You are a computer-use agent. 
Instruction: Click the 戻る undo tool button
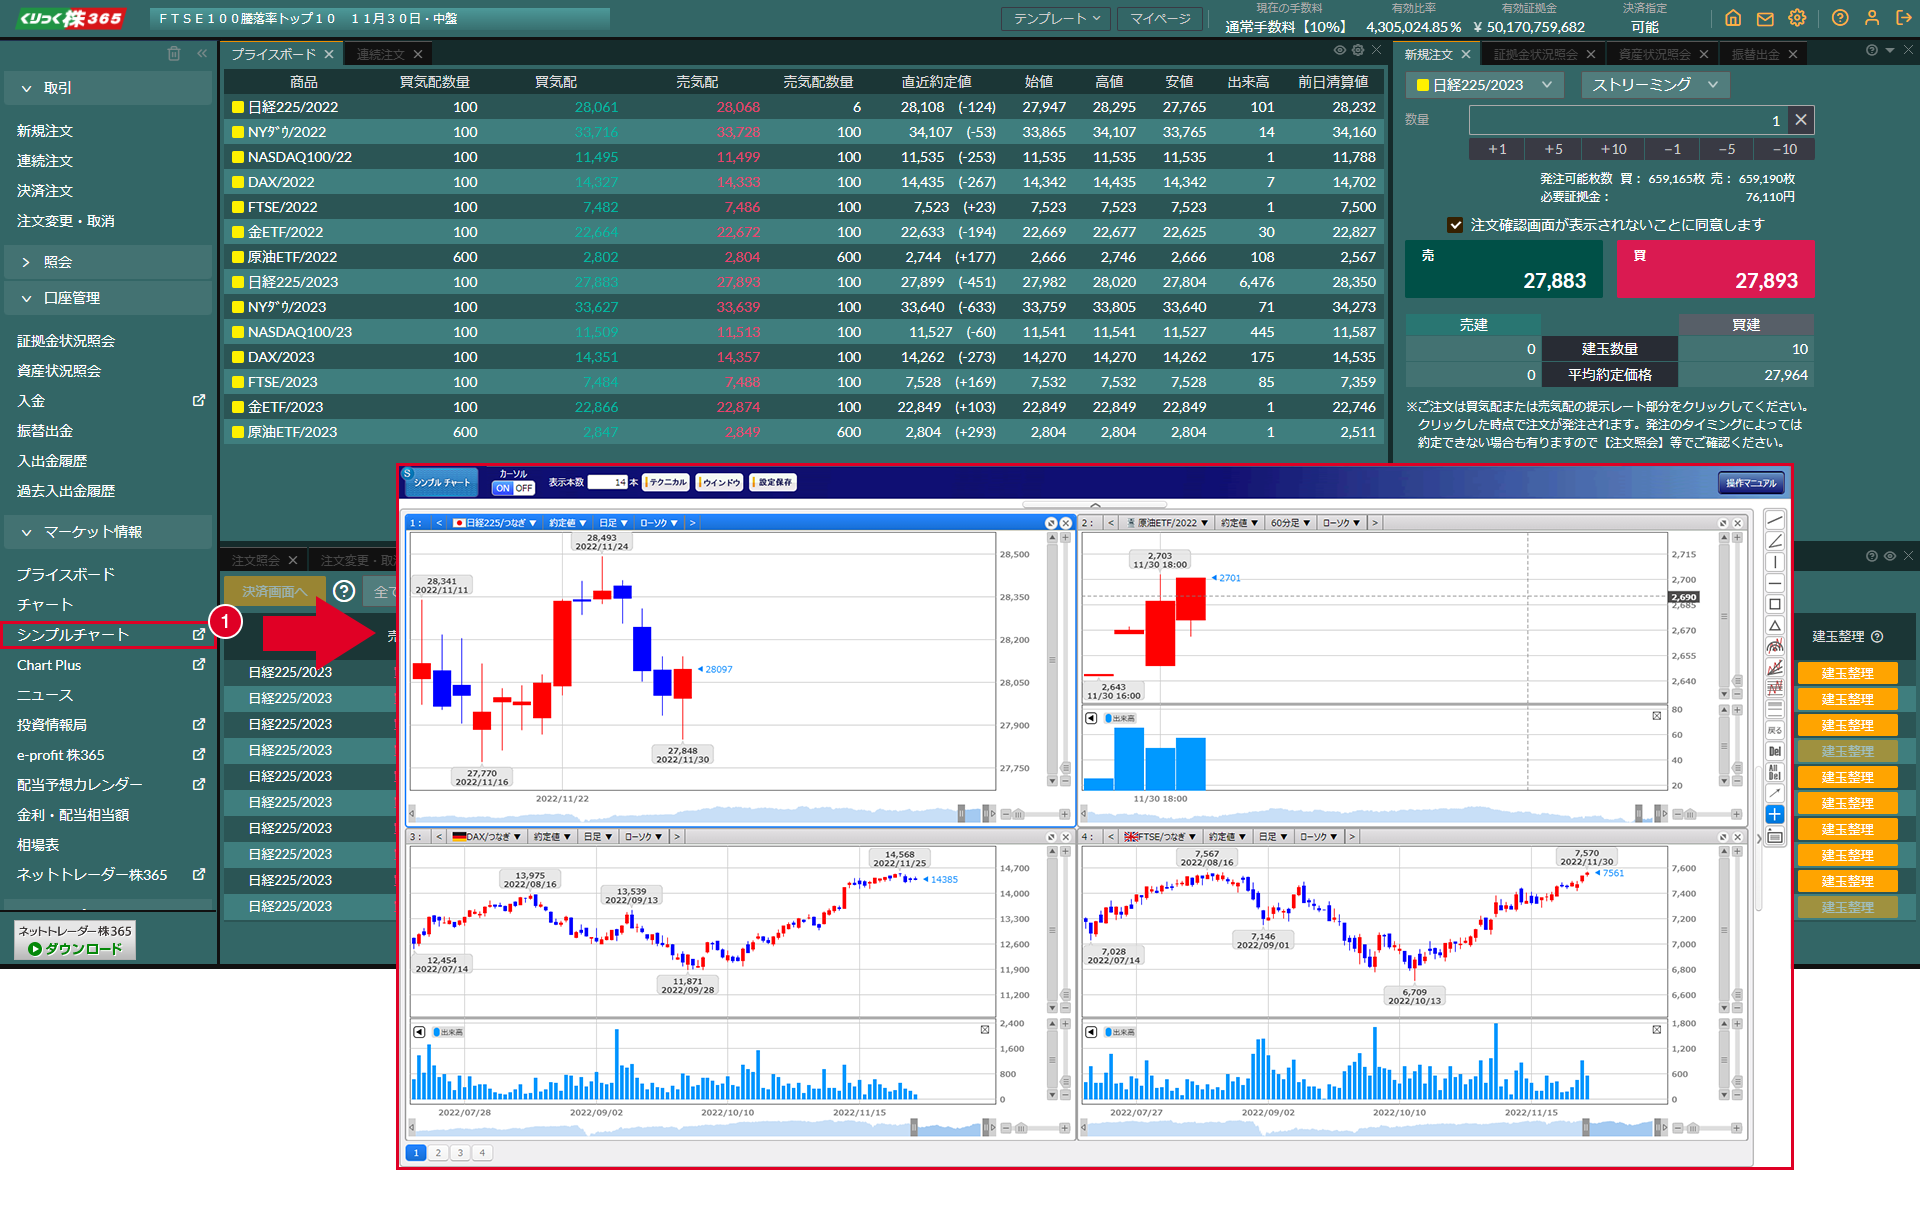pos(1775,730)
